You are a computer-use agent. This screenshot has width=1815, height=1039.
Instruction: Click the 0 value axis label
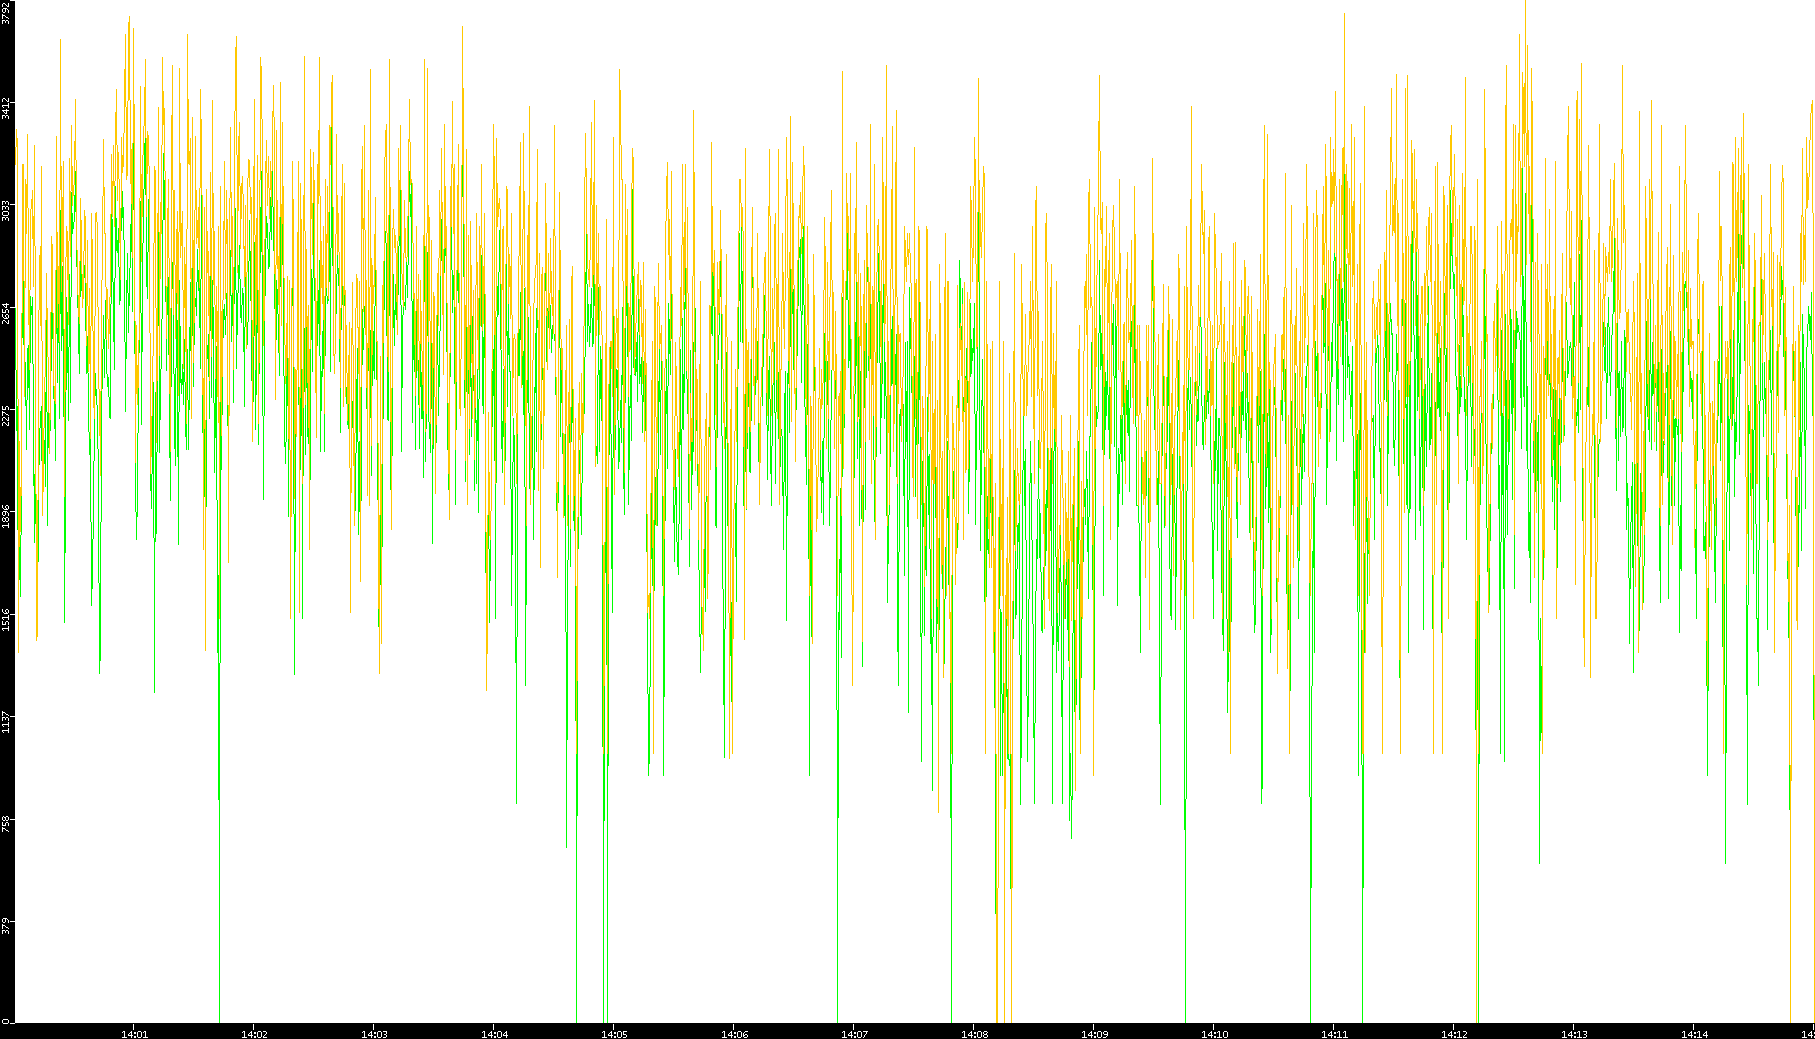click(x=7, y=1021)
